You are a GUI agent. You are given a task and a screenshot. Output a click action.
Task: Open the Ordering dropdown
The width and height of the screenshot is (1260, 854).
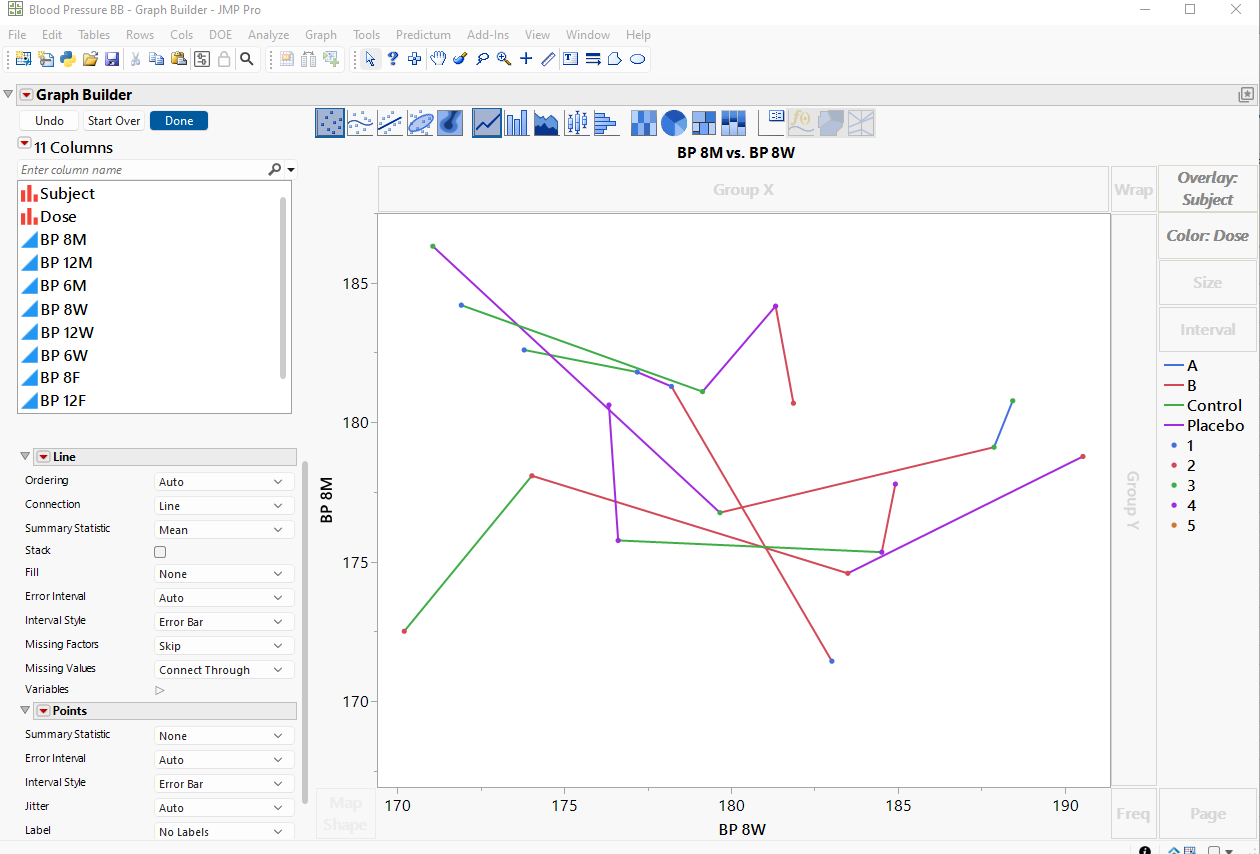pyautogui.click(x=224, y=482)
